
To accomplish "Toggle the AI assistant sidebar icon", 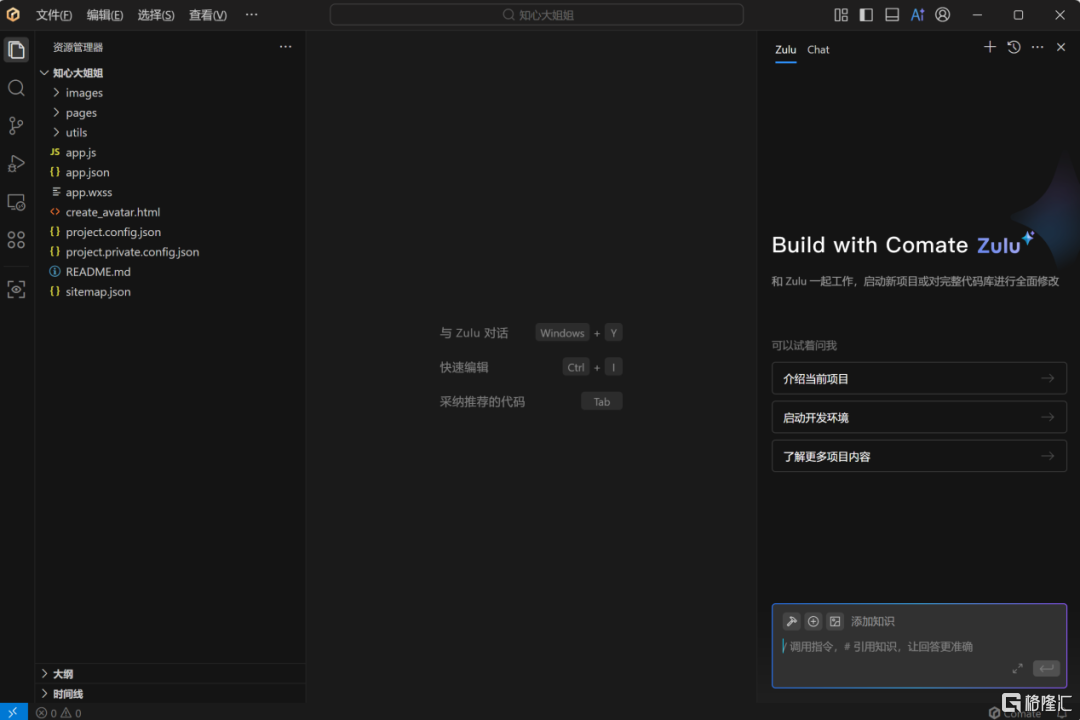I will coord(917,15).
